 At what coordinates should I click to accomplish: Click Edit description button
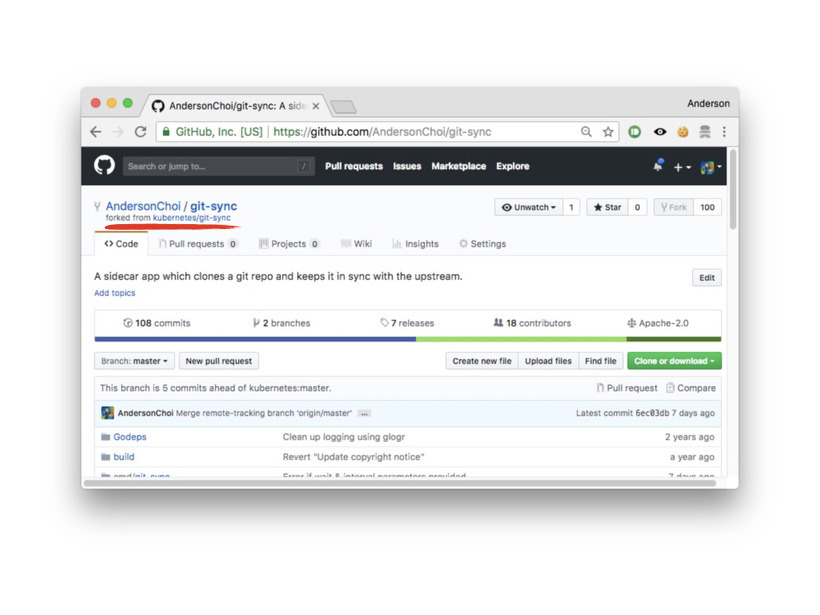pyautogui.click(x=707, y=278)
